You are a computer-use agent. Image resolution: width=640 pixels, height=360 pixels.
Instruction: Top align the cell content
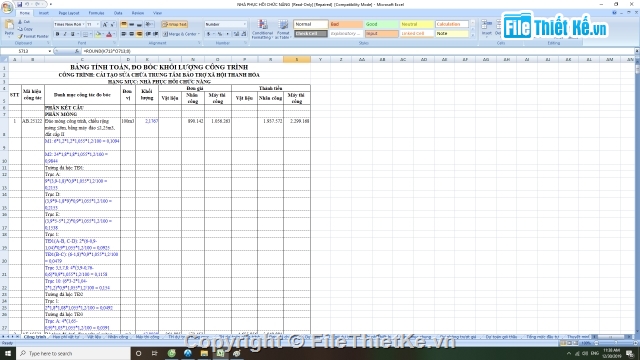pyautogui.click(x=124, y=24)
